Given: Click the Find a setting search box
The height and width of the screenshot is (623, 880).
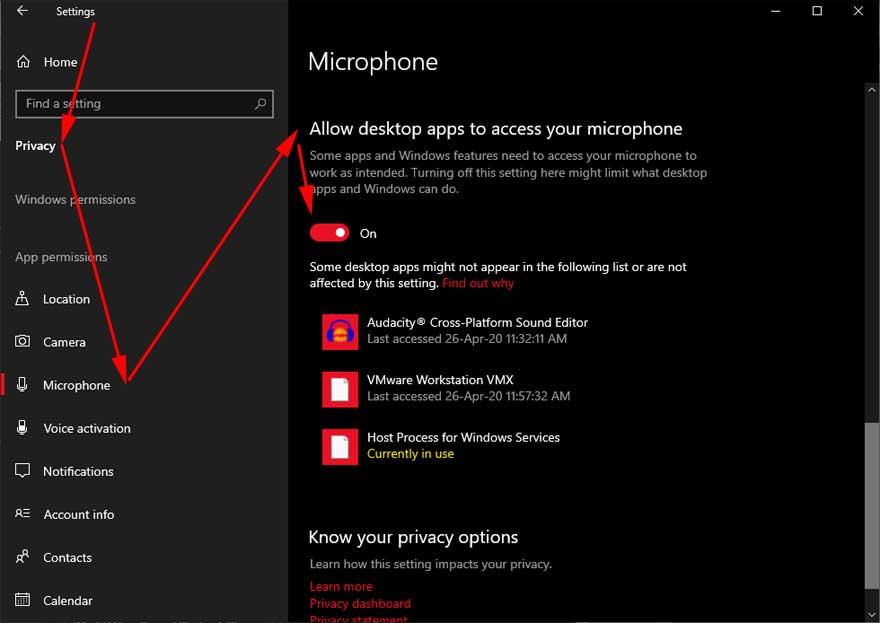Looking at the screenshot, I should click(x=145, y=104).
